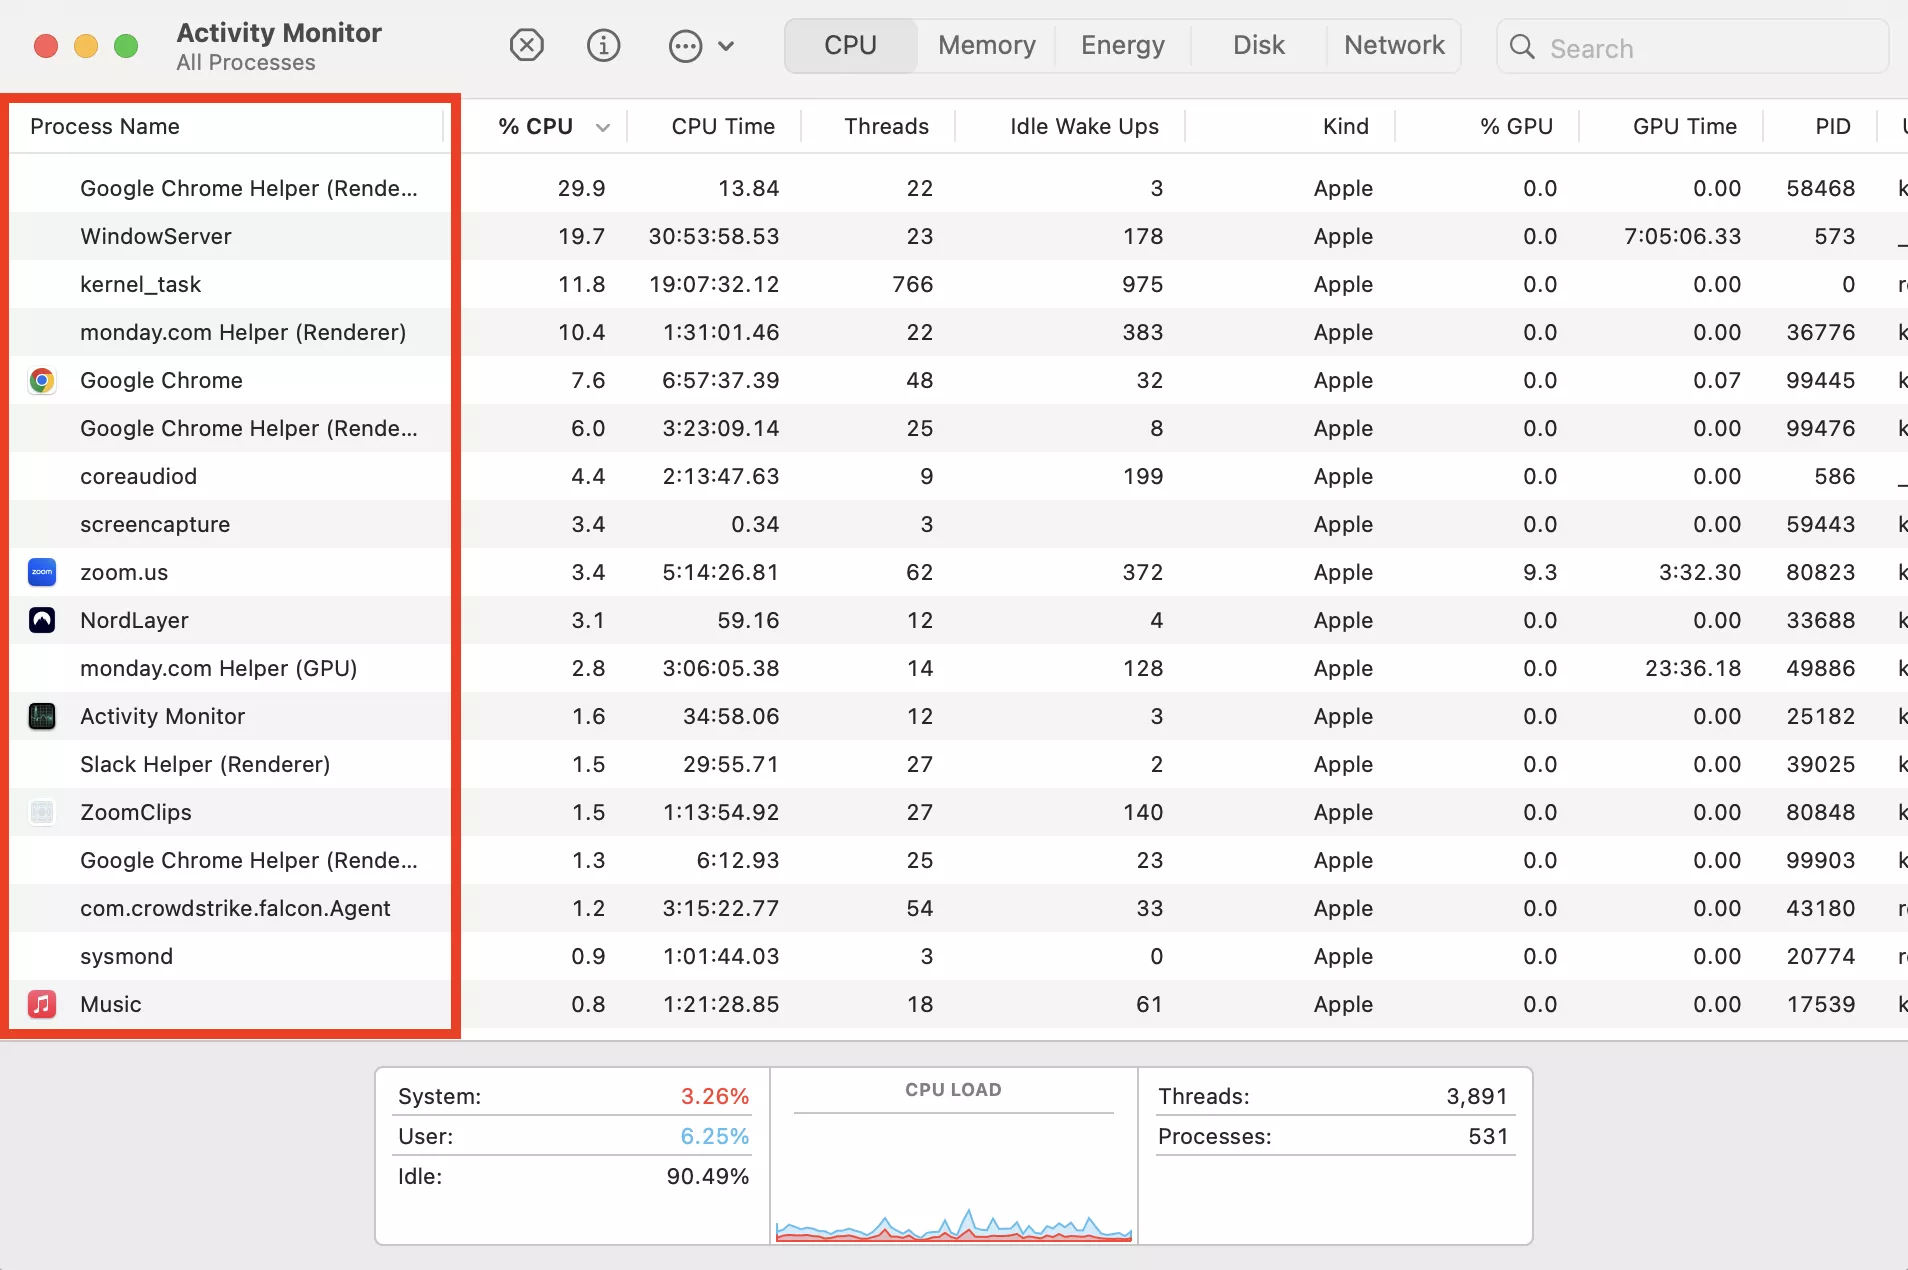This screenshot has height=1270, width=1908.
Task: Select the Activity Monitor icon in the list
Action: coord(41,716)
